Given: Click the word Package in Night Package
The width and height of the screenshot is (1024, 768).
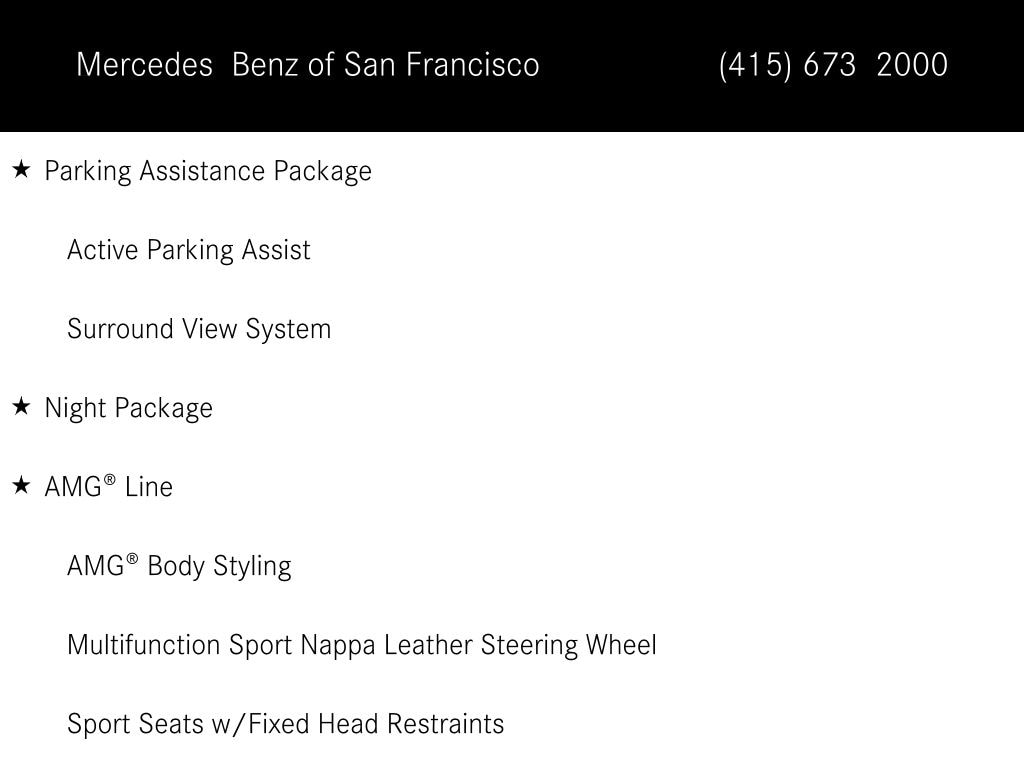Looking at the screenshot, I should tap(163, 409).
